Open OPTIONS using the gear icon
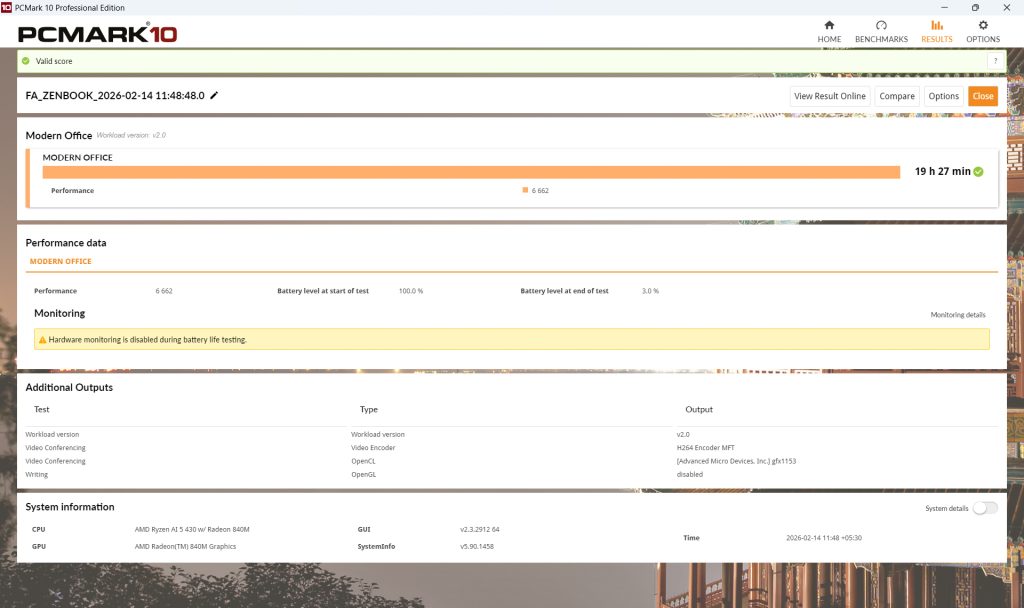Screen dimensions: 1024x608 pyautogui.click(x=982, y=26)
